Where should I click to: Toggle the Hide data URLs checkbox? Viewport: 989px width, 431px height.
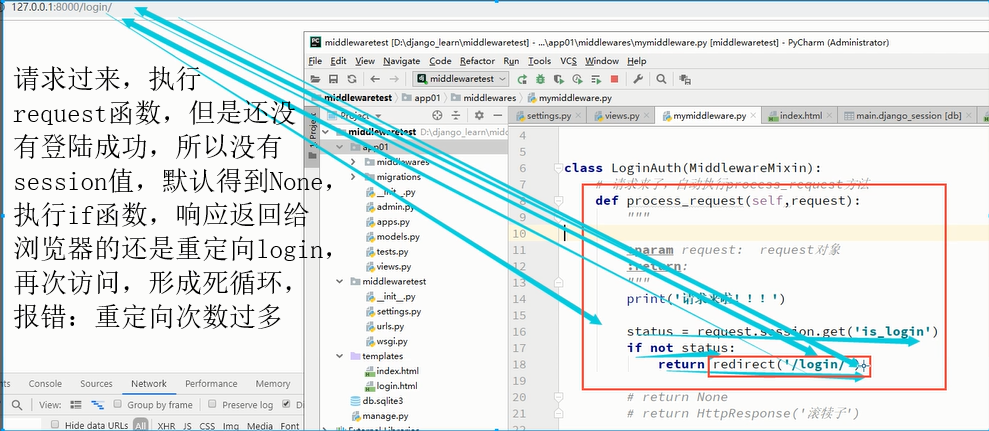(x=55, y=425)
